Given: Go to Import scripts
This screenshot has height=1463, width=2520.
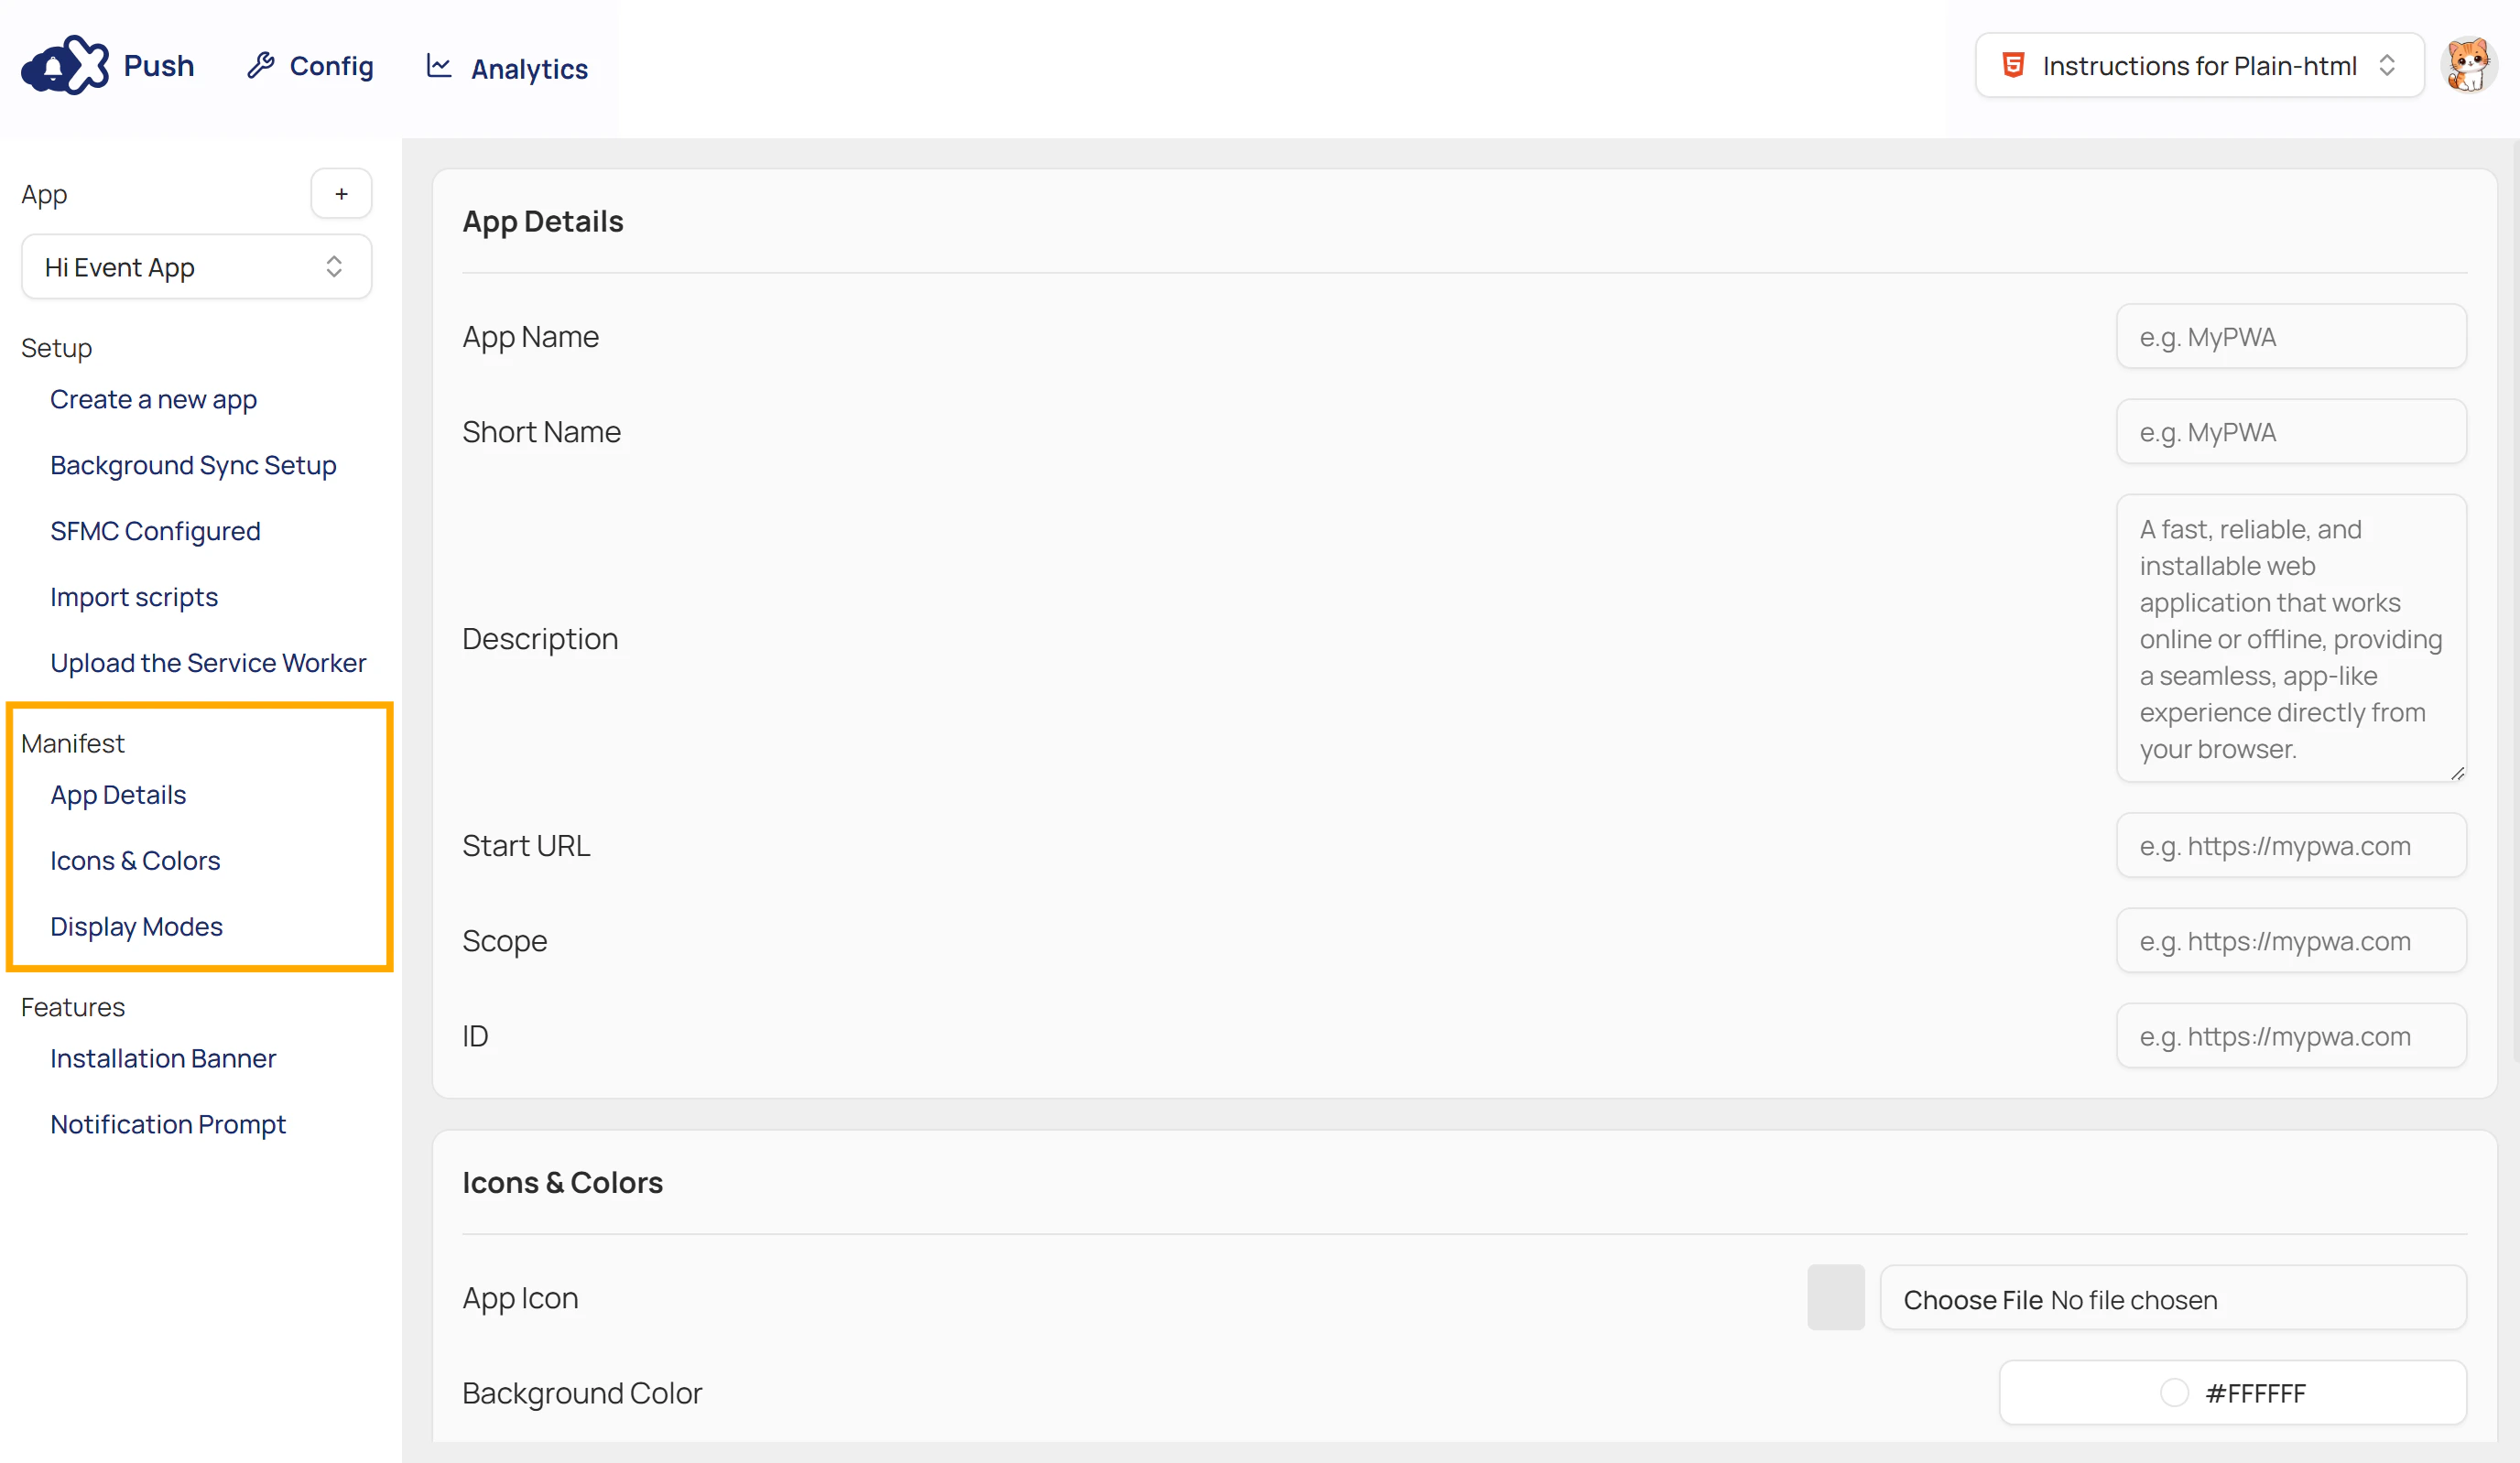Looking at the screenshot, I should point(134,597).
